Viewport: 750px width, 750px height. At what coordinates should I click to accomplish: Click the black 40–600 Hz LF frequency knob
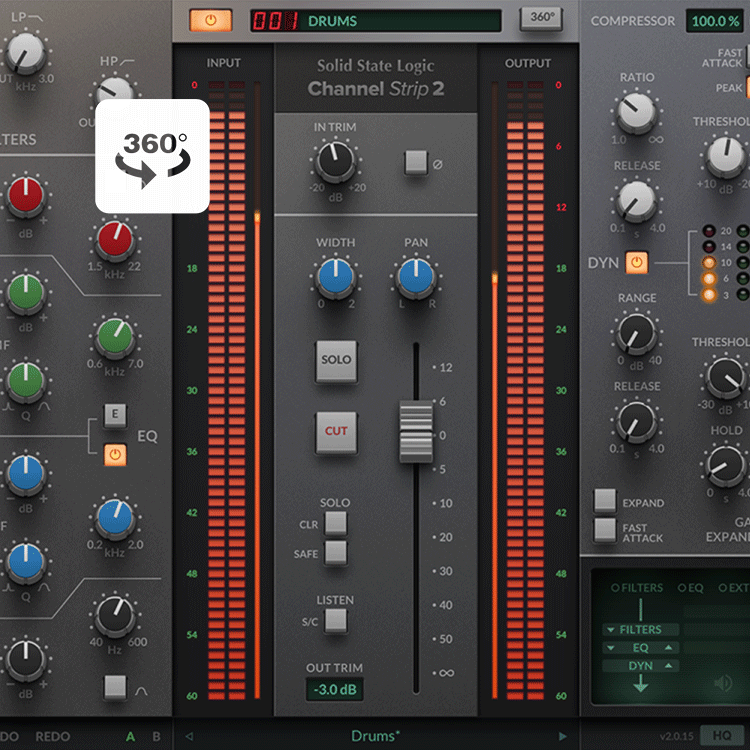(115, 616)
